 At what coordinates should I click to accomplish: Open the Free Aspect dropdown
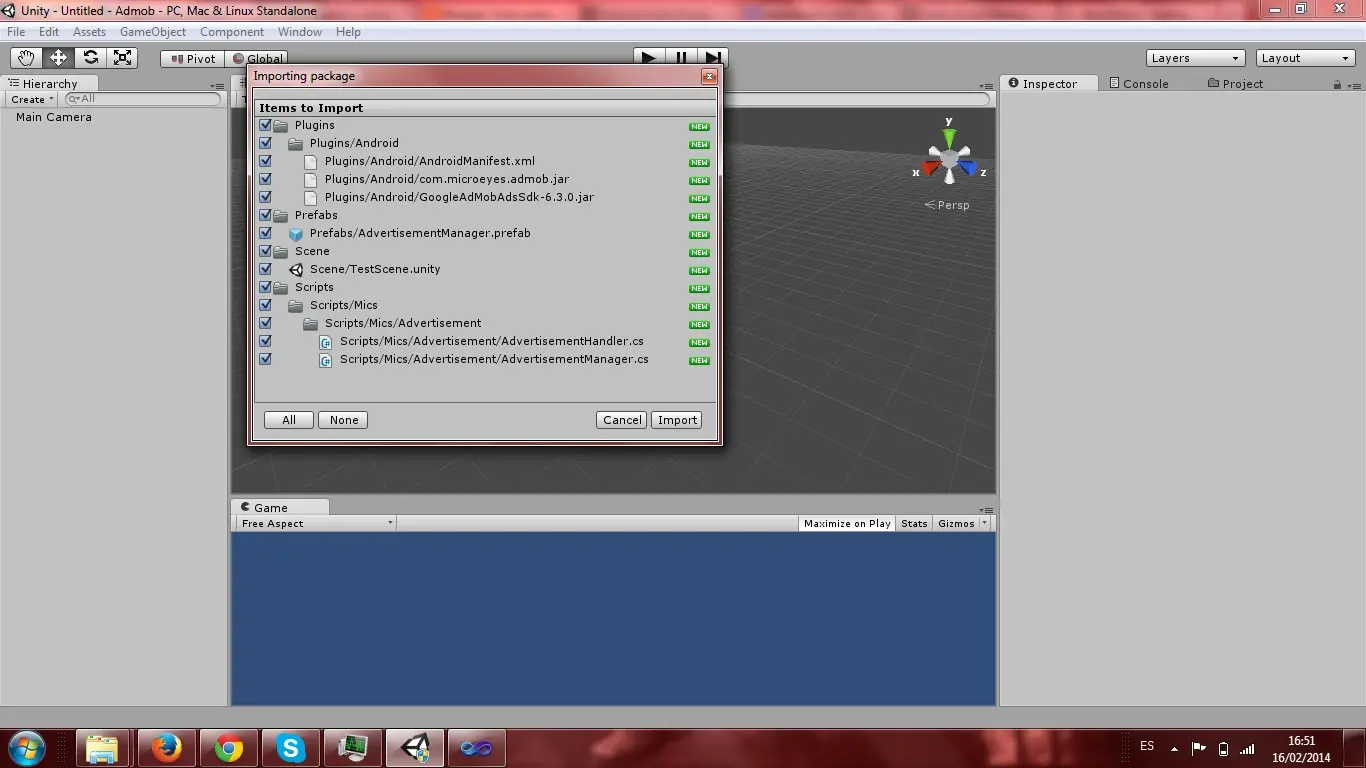click(x=316, y=523)
